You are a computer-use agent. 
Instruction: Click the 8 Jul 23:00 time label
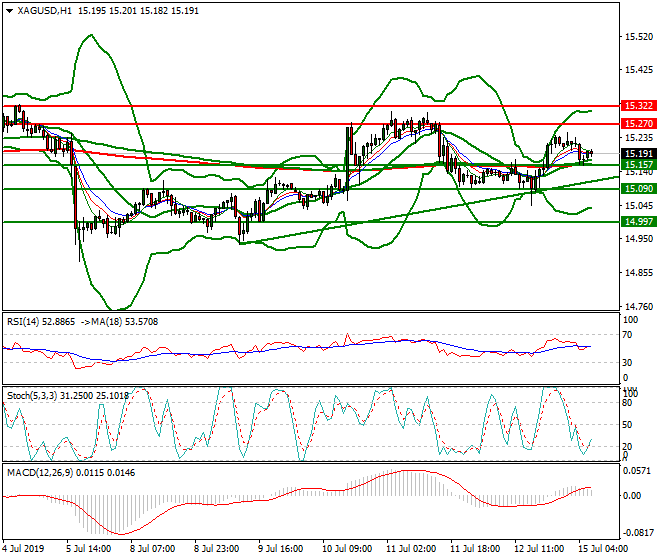(216, 549)
